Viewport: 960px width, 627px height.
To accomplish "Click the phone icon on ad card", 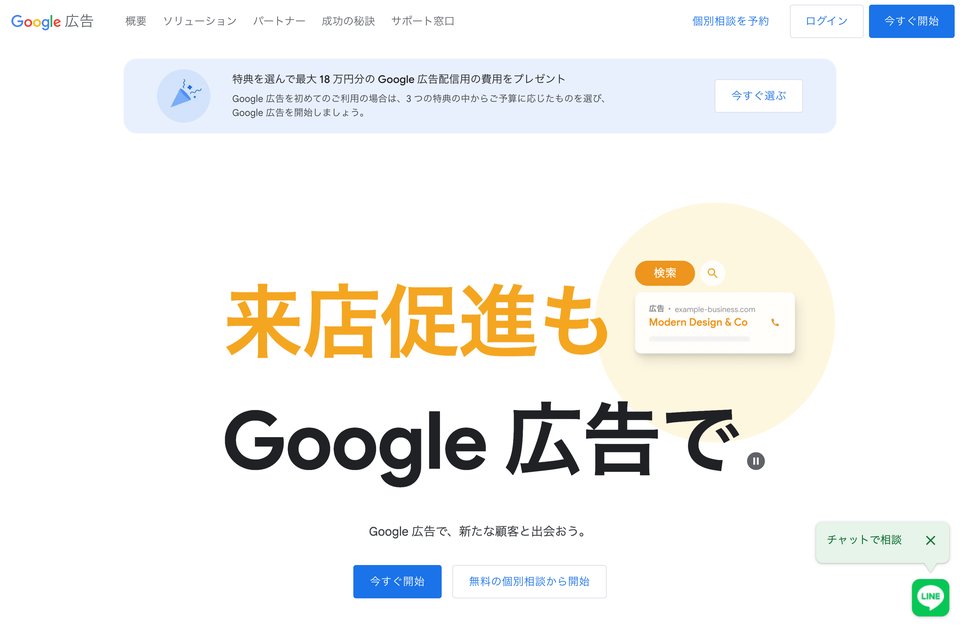I will pos(775,323).
